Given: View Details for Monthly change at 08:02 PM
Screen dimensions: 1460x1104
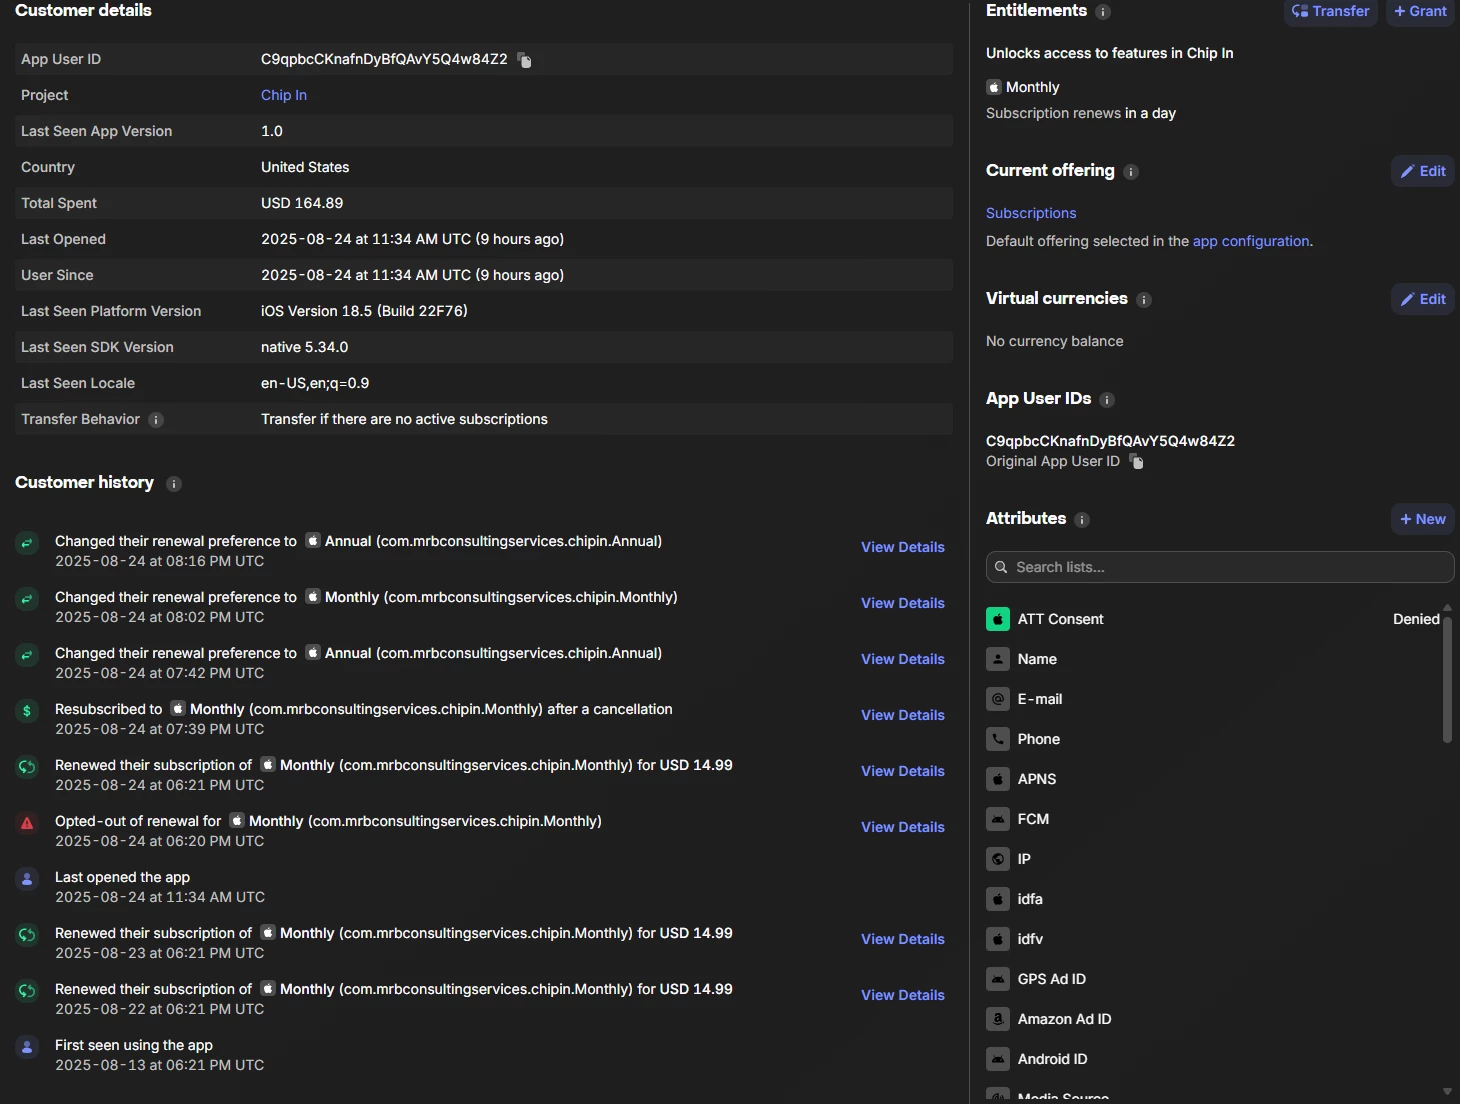Looking at the screenshot, I should [x=903, y=603].
